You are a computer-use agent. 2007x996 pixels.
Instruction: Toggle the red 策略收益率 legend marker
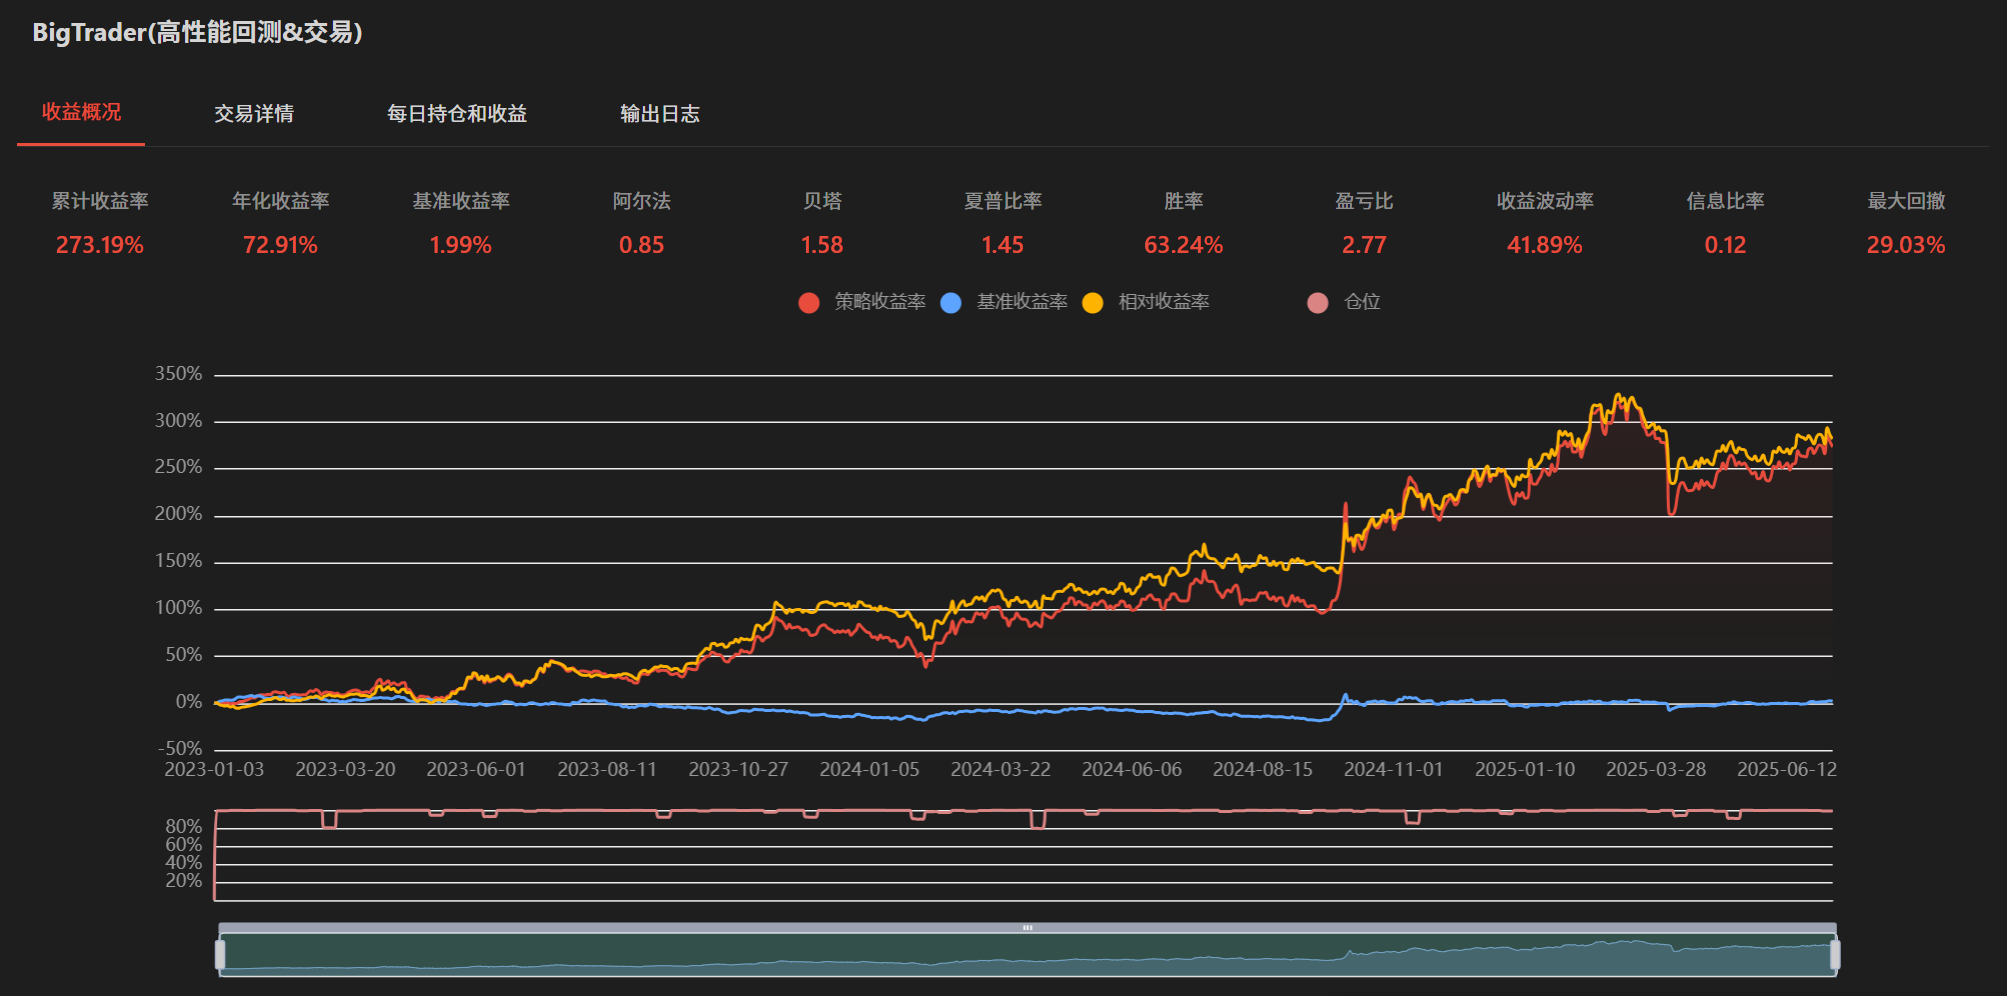[809, 303]
